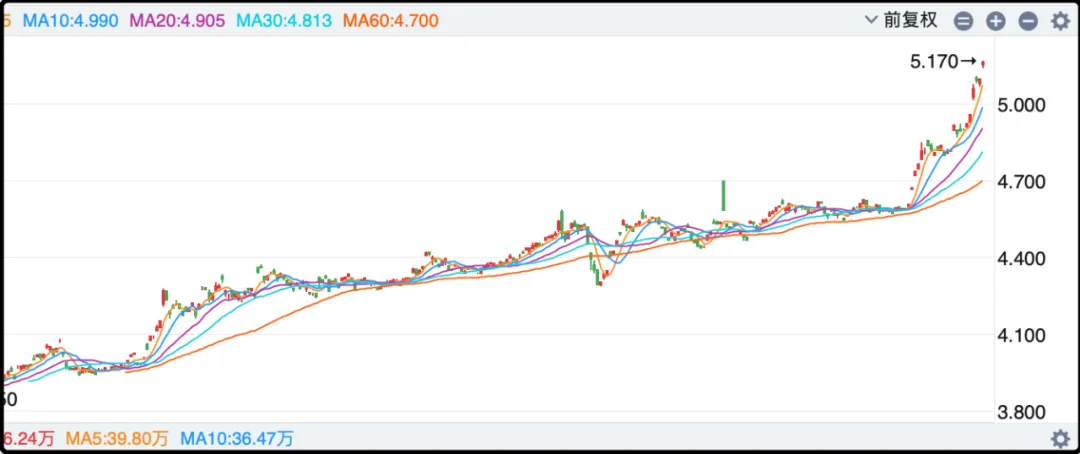This screenshot has height=454, width=1080.
Task: Select the MA60:4.700 indicator label
Action: click(x=390, y=21)
